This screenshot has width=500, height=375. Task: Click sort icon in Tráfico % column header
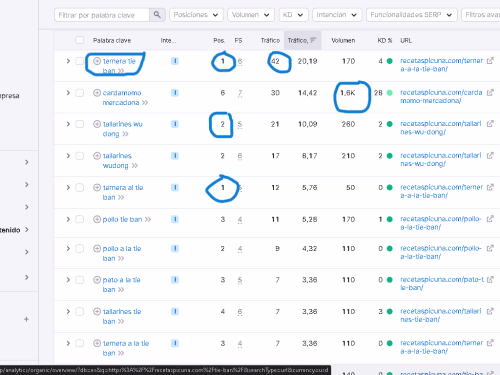pyautogui.click(x=313, y=40)
